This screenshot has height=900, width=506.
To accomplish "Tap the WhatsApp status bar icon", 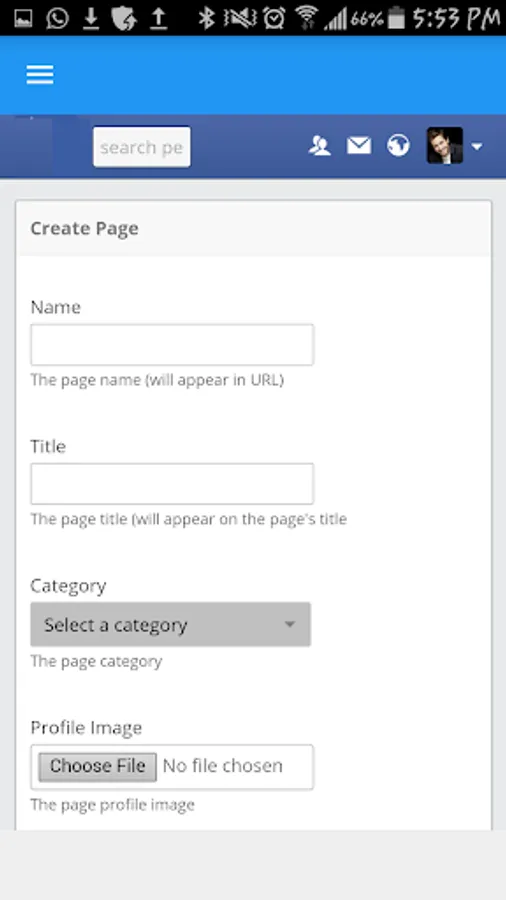I will pos(57,18).
